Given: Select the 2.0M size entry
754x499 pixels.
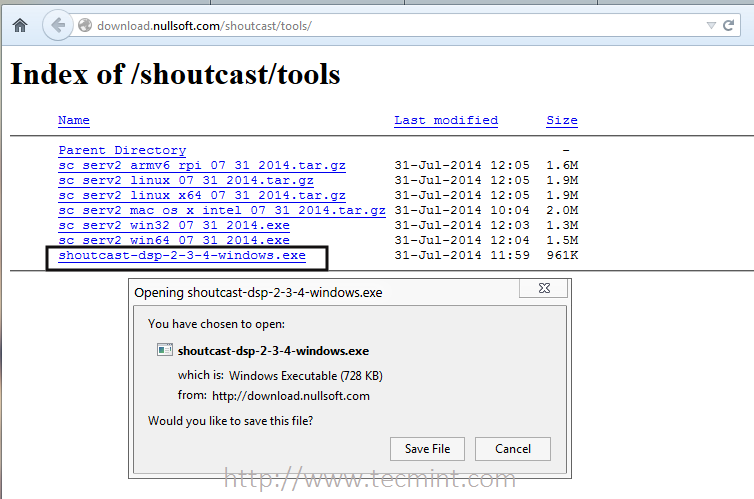Looking at the screenshot, I should (x=562, y=210).
